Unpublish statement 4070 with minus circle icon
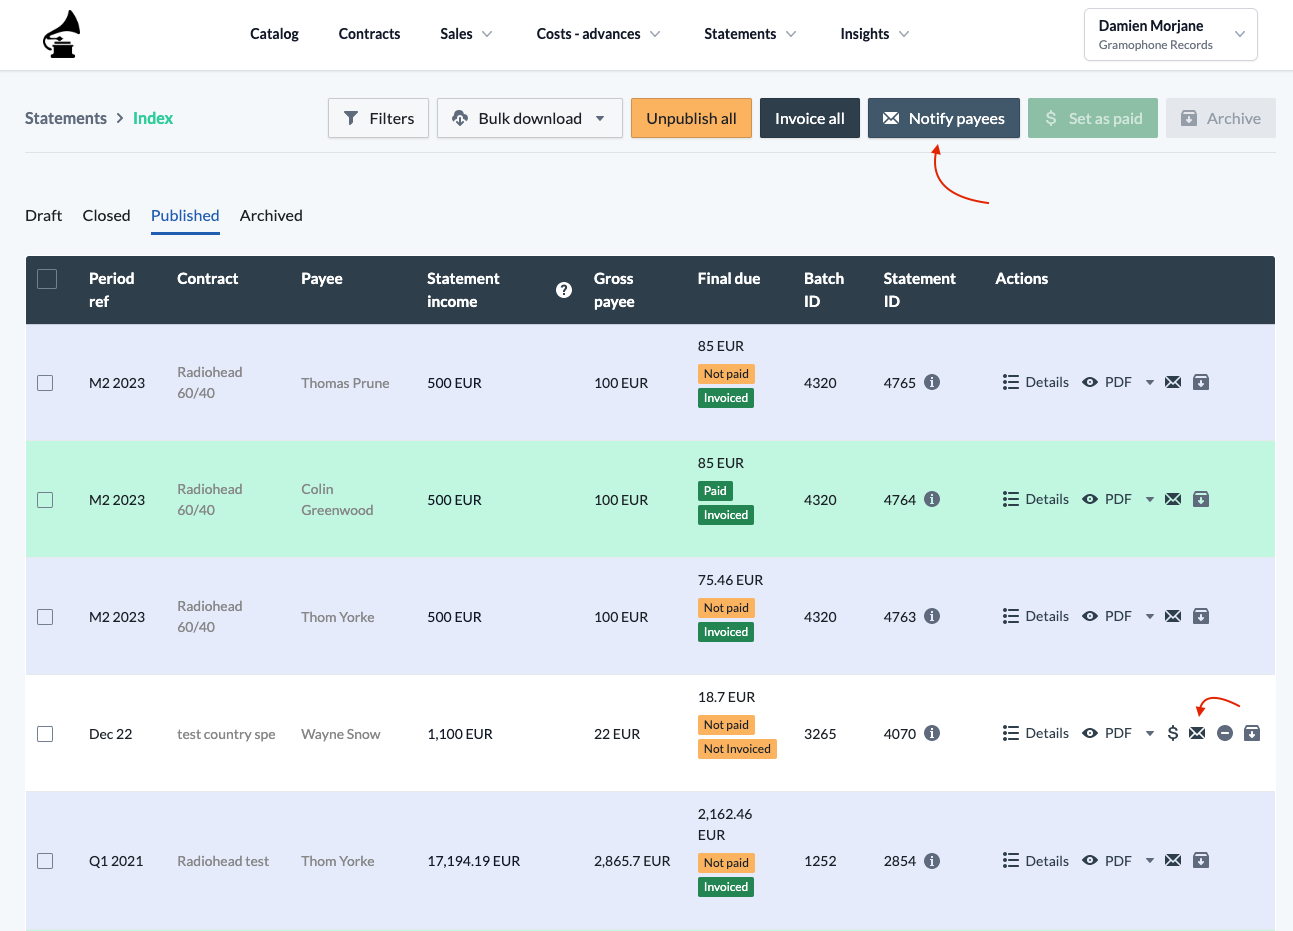The height and width of the screenshot is (931, 1293). pos(1225,733)
